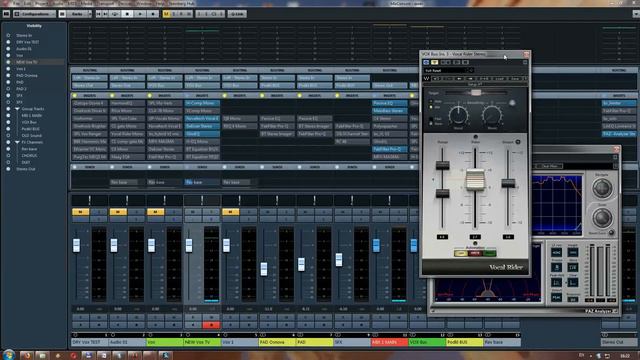Click the Waves W logo in Vocal Rider
The height and width of the screenshot is (360, 640).
click(x=427, y=78)
